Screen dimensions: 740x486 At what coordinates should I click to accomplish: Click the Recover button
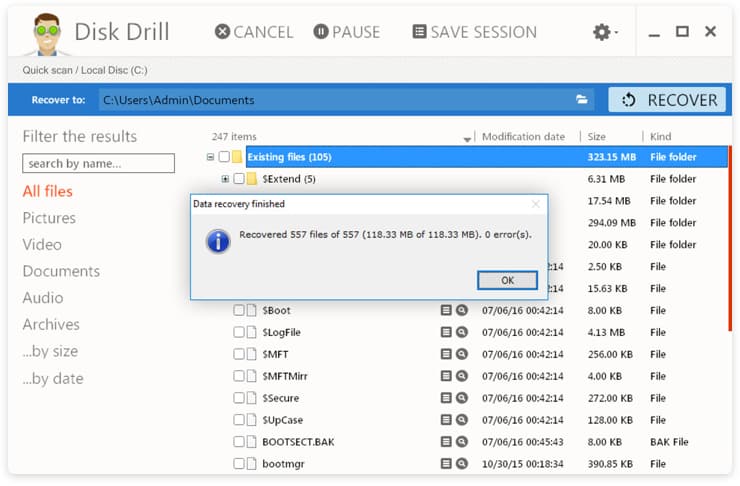point(667,100)
